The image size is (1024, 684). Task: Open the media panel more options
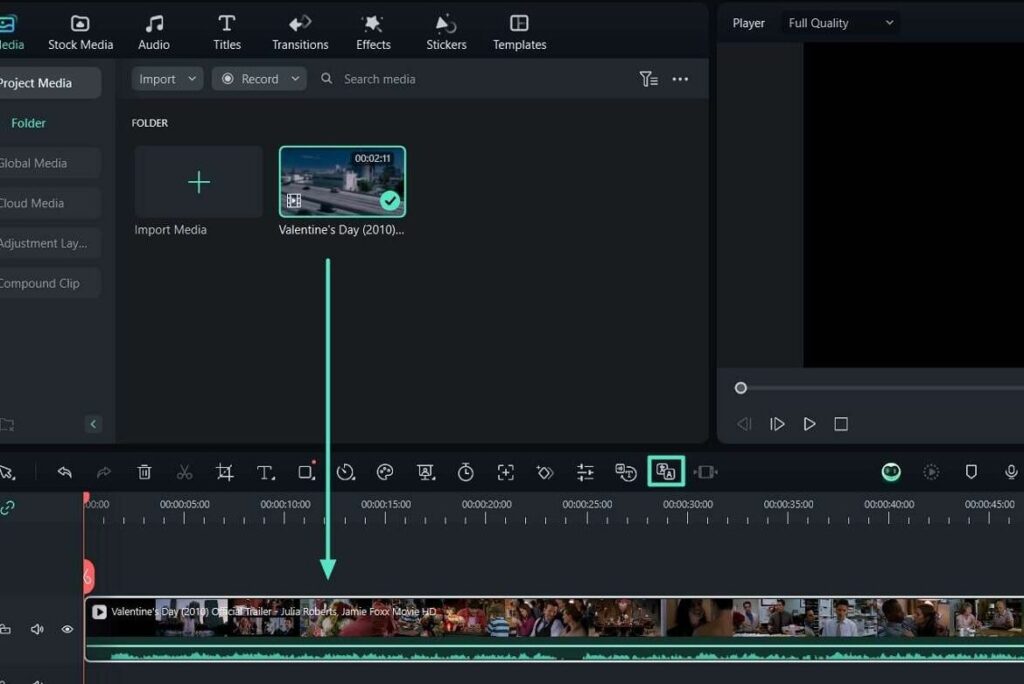pos(680,79)
